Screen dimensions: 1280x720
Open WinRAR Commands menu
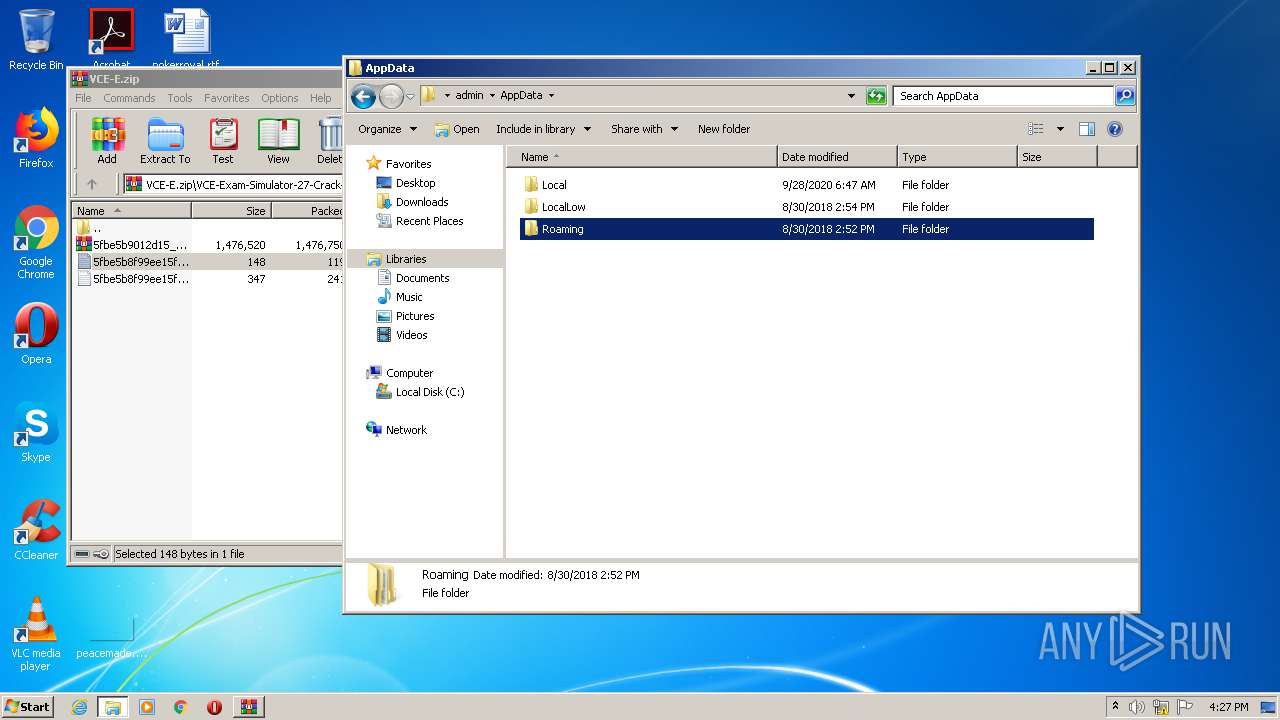pyautogui.click(x=129, y=98)
